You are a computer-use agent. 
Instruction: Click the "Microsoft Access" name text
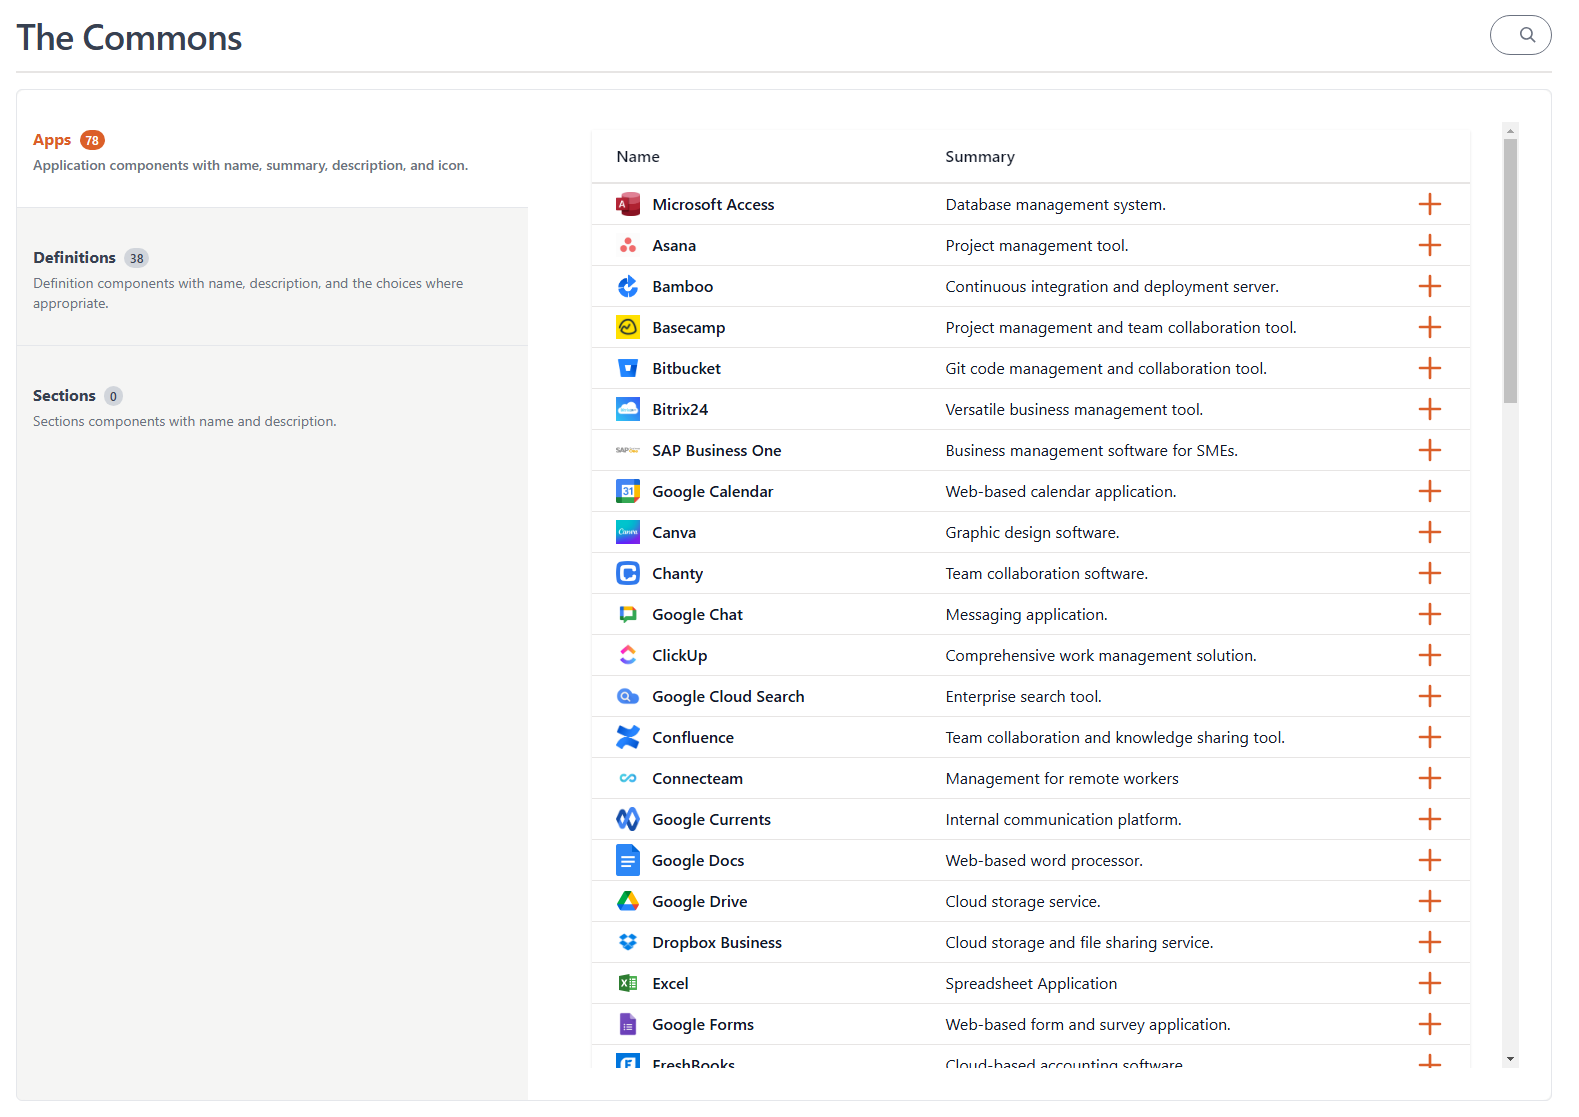point(713,204)
